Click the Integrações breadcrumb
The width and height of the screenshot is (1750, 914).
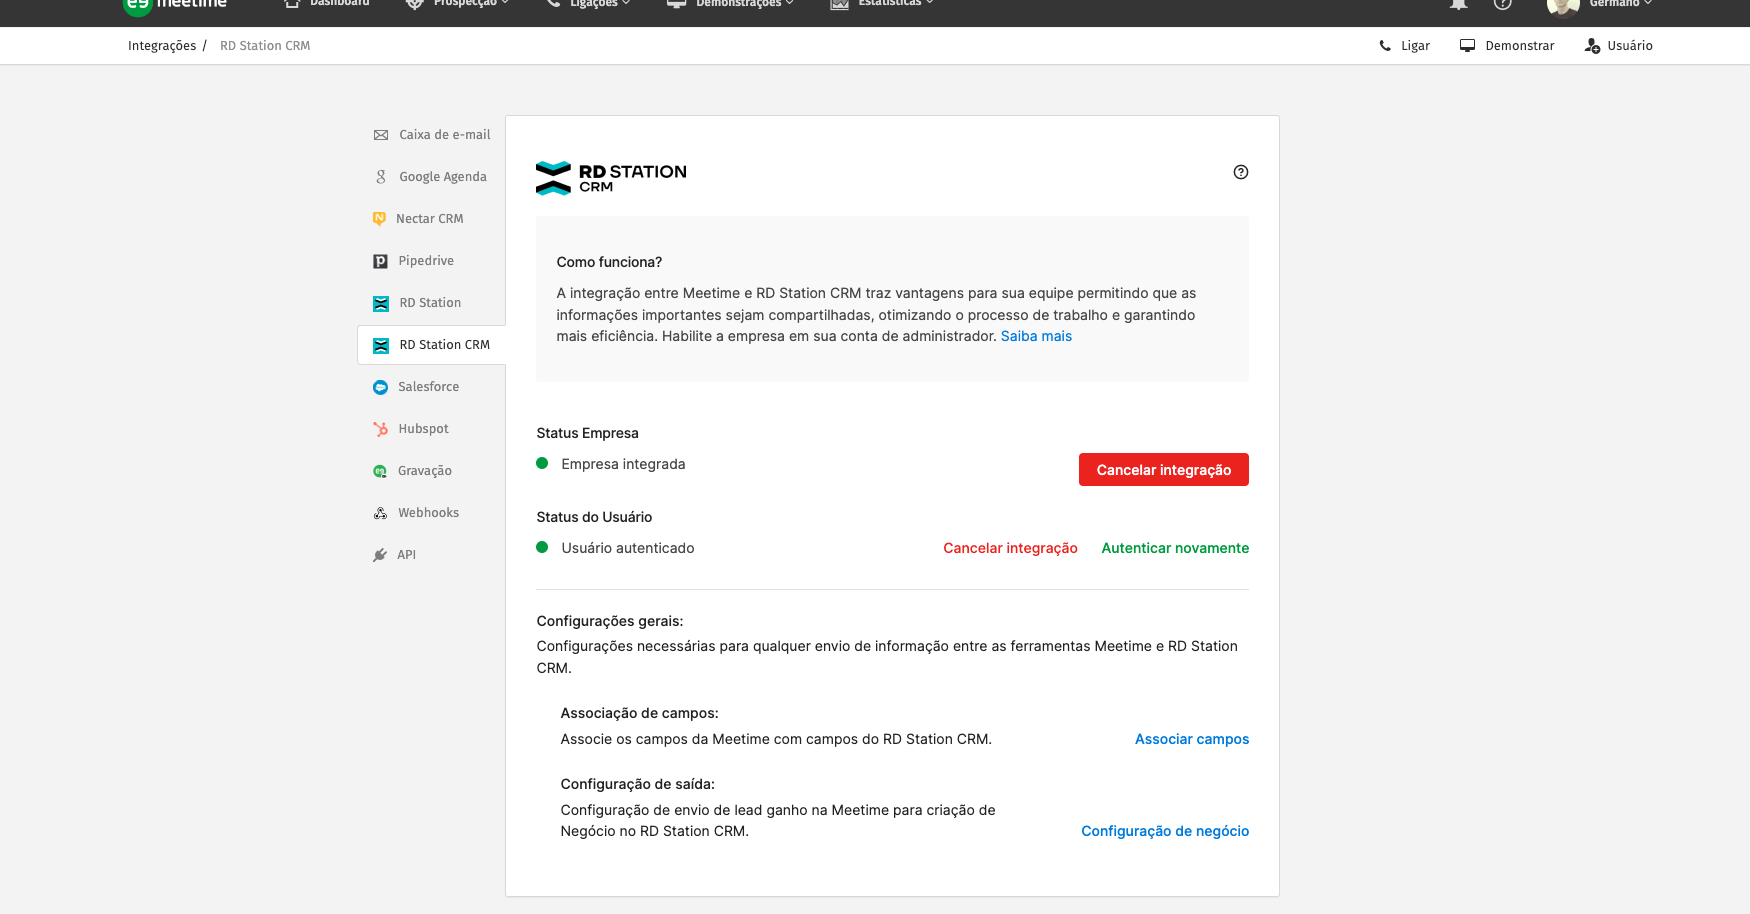pyautogui.click(x=162, y=46)
